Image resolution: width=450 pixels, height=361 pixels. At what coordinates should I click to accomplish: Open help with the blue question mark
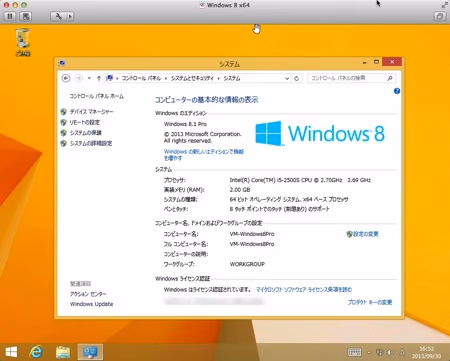tap(397, 91)
